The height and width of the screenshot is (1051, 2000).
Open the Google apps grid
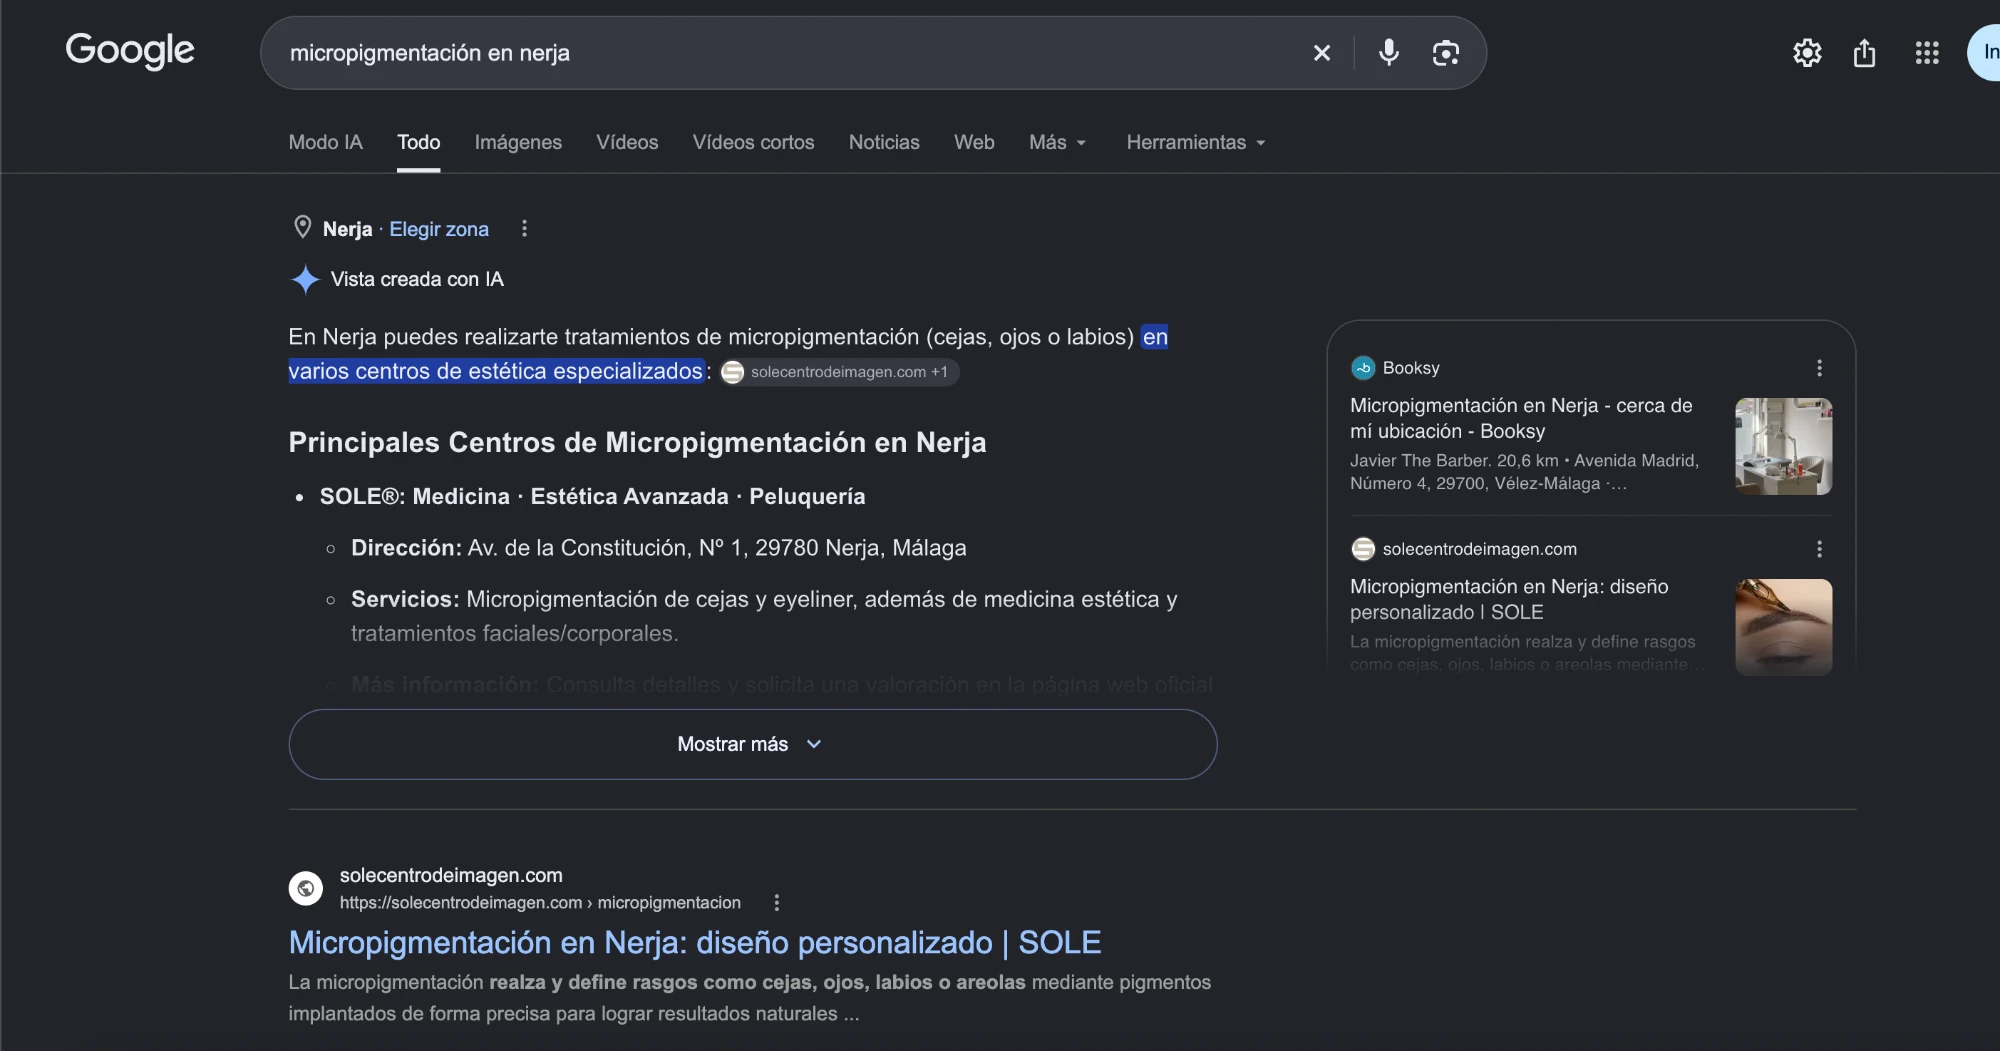[1927, 53]
